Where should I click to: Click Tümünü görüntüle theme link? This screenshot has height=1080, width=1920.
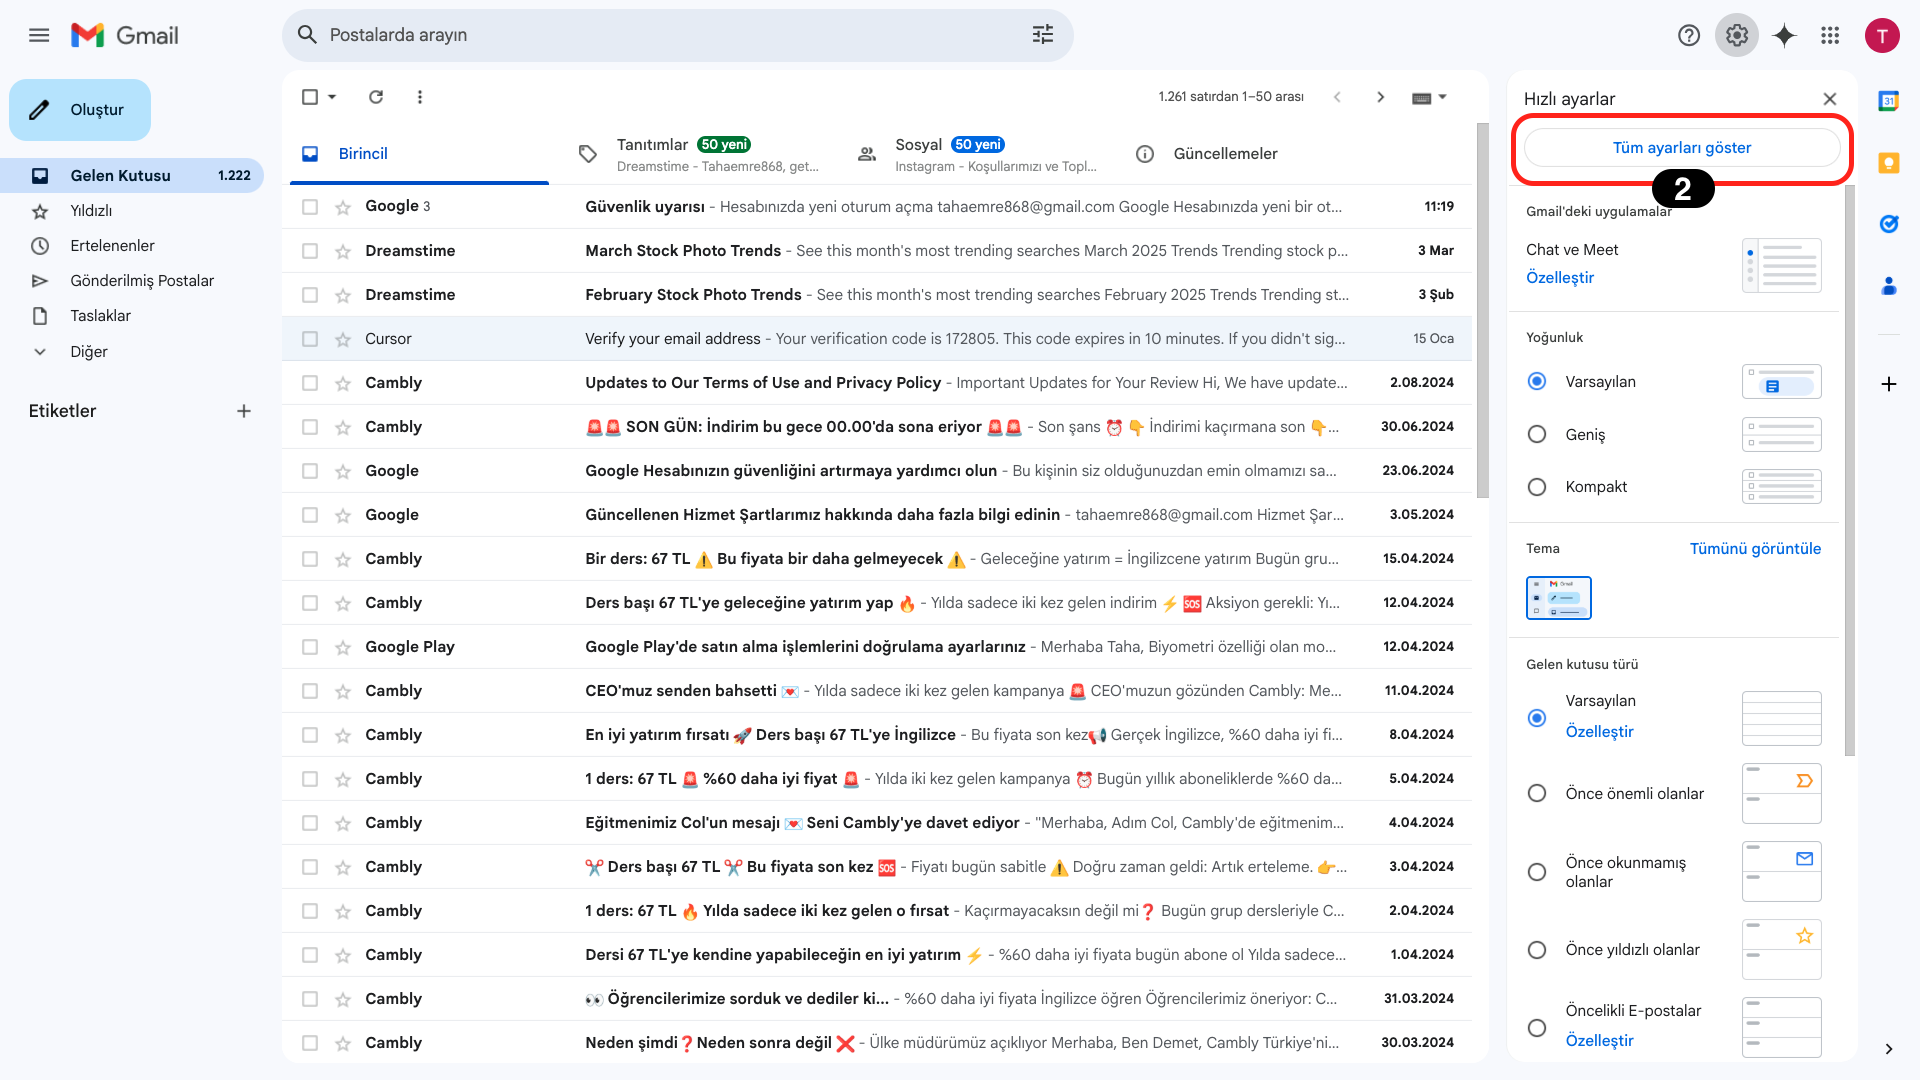1755,549
